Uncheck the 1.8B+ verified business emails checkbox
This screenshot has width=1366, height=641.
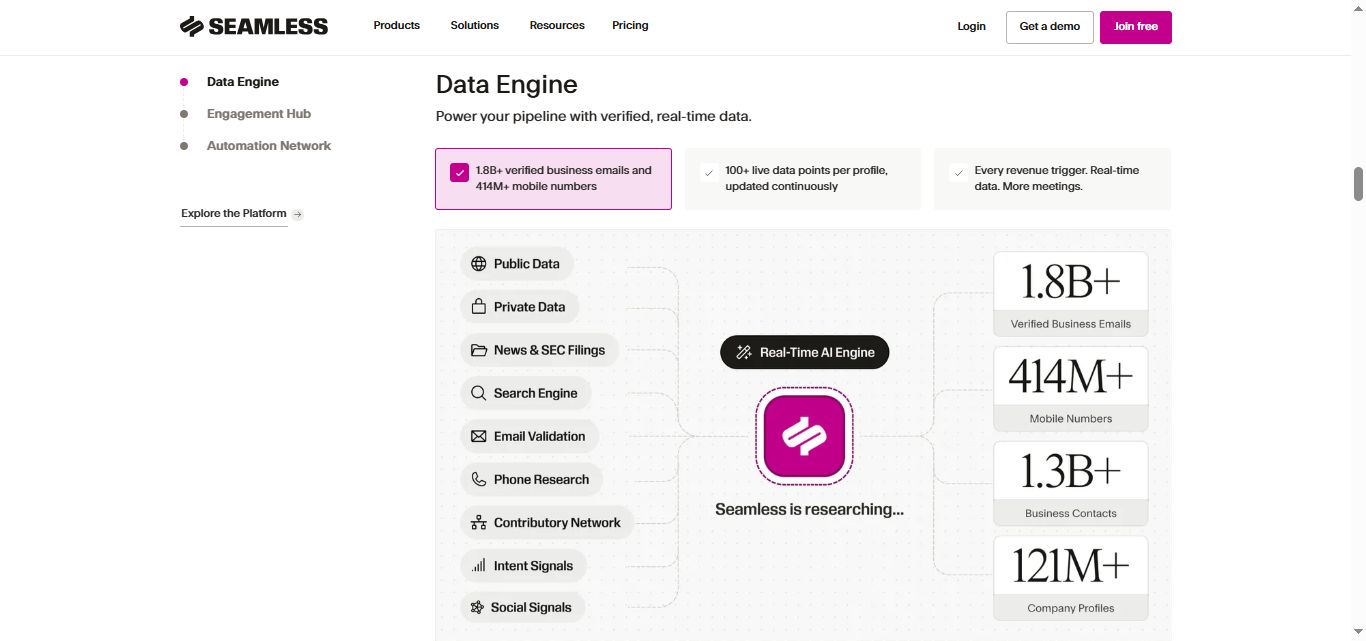click(460, 172)
